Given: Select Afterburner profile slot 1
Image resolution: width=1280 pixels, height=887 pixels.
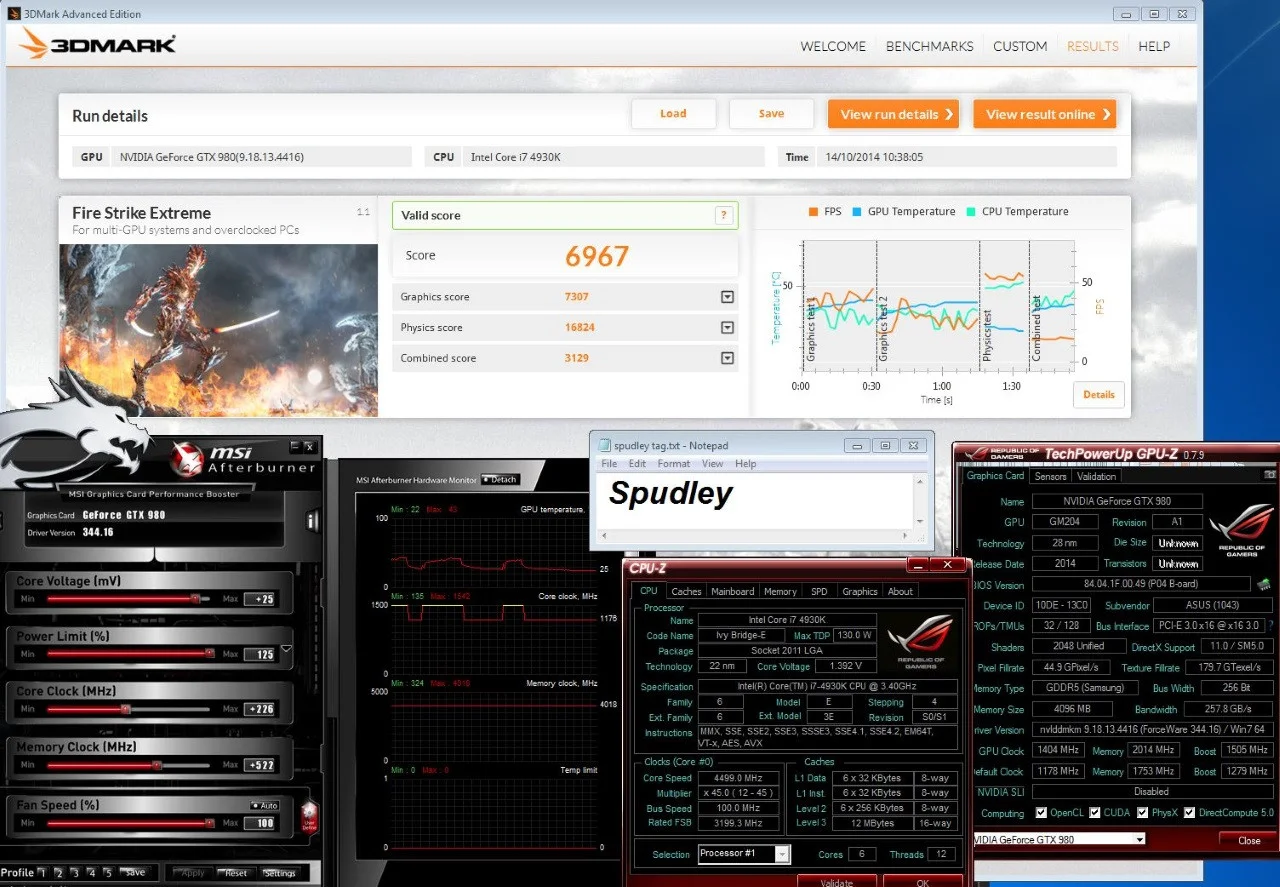Looking at the screenshot, I should pyautogui.click(x=44, y=873).
